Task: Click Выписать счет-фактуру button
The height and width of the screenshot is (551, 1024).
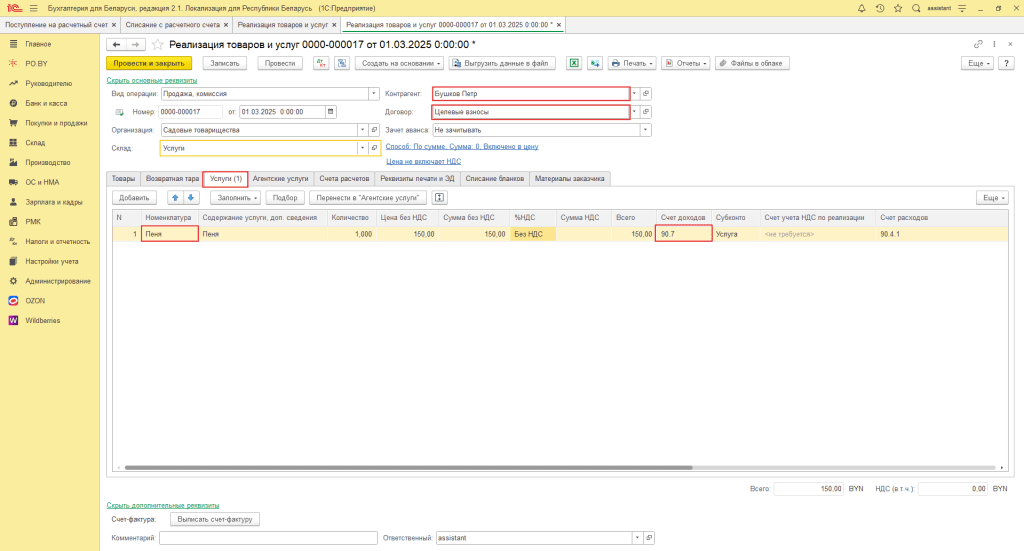Action: (215, 520)
